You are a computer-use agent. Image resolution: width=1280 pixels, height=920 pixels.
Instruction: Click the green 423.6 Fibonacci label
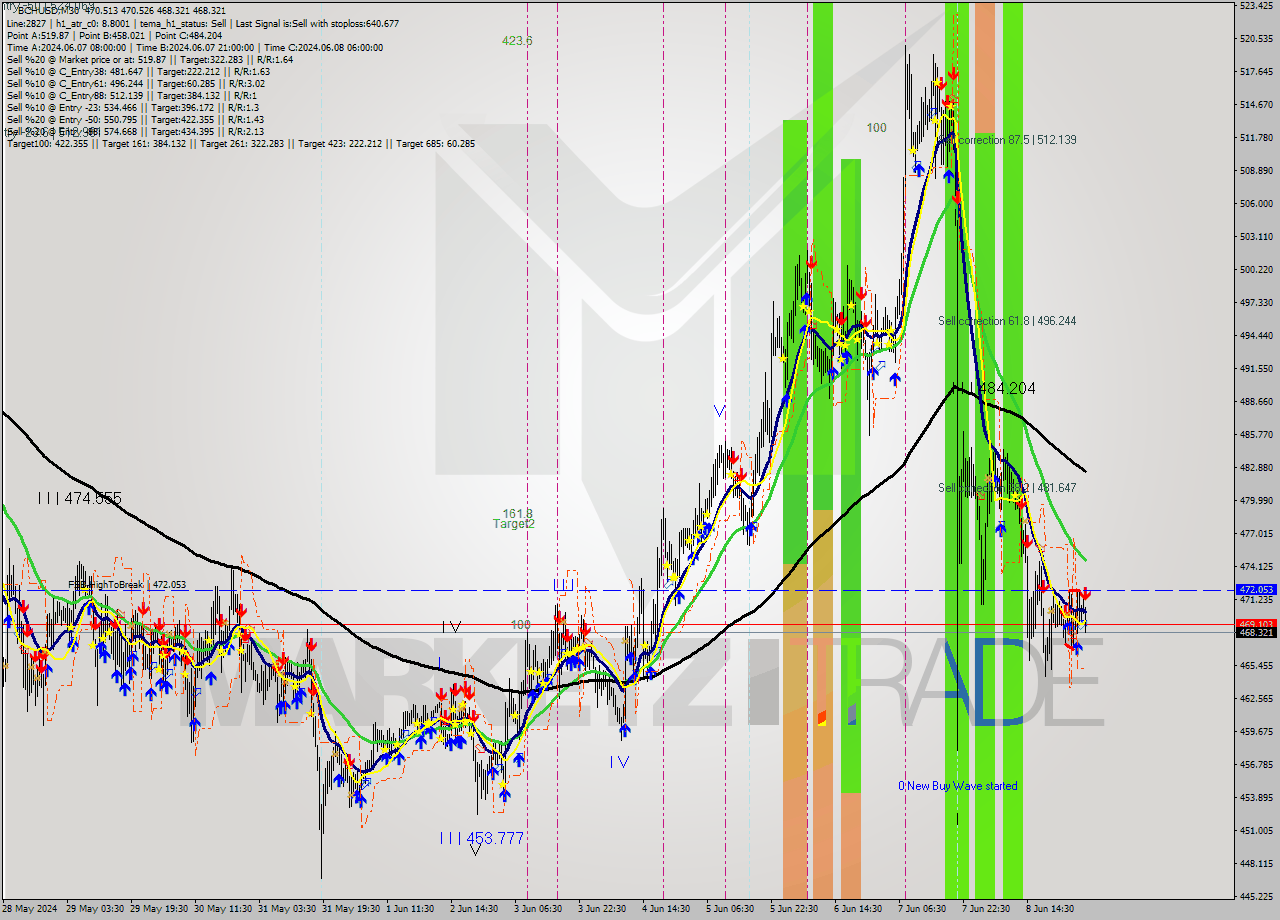click(x=517, y=41)
